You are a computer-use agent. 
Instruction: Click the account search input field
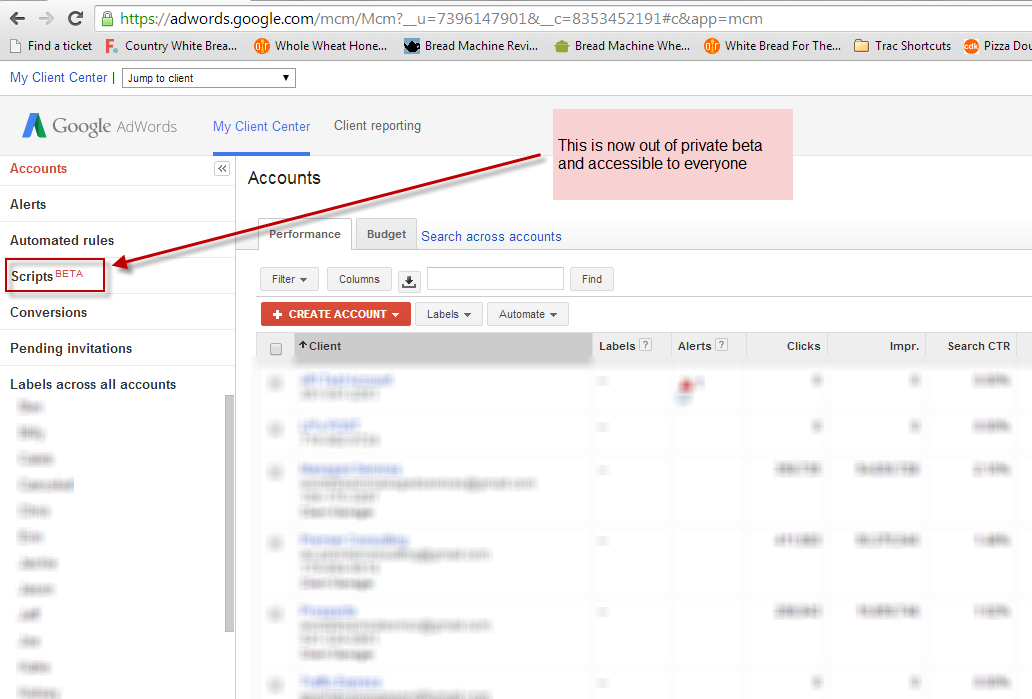pos(495,279)
